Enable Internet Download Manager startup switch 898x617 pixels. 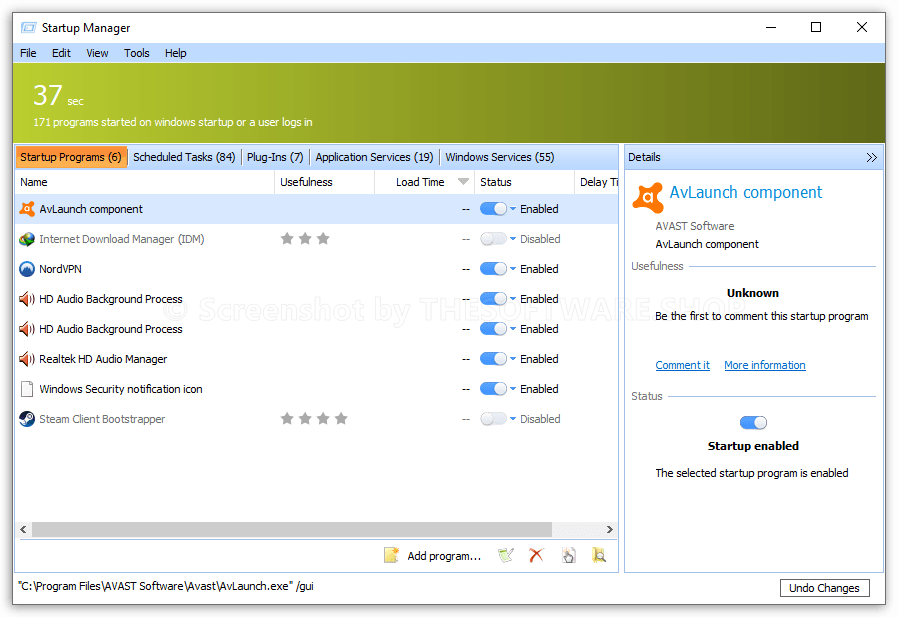point(493,239)
